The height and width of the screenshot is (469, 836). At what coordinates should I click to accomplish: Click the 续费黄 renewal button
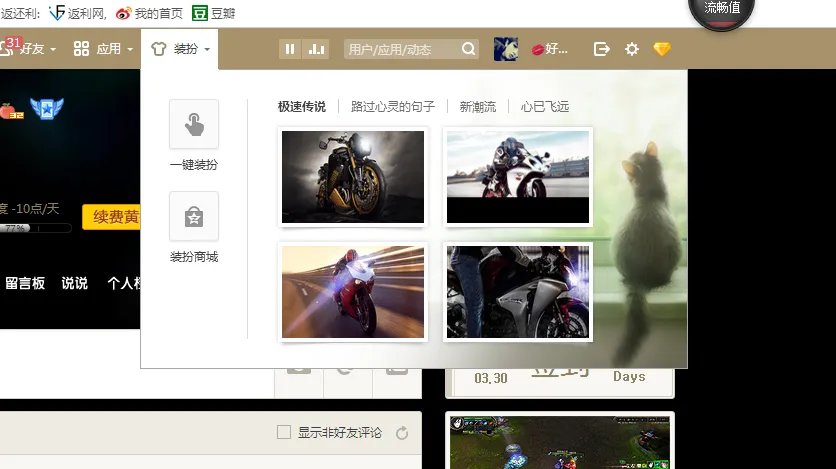click(x=111, y=216)
